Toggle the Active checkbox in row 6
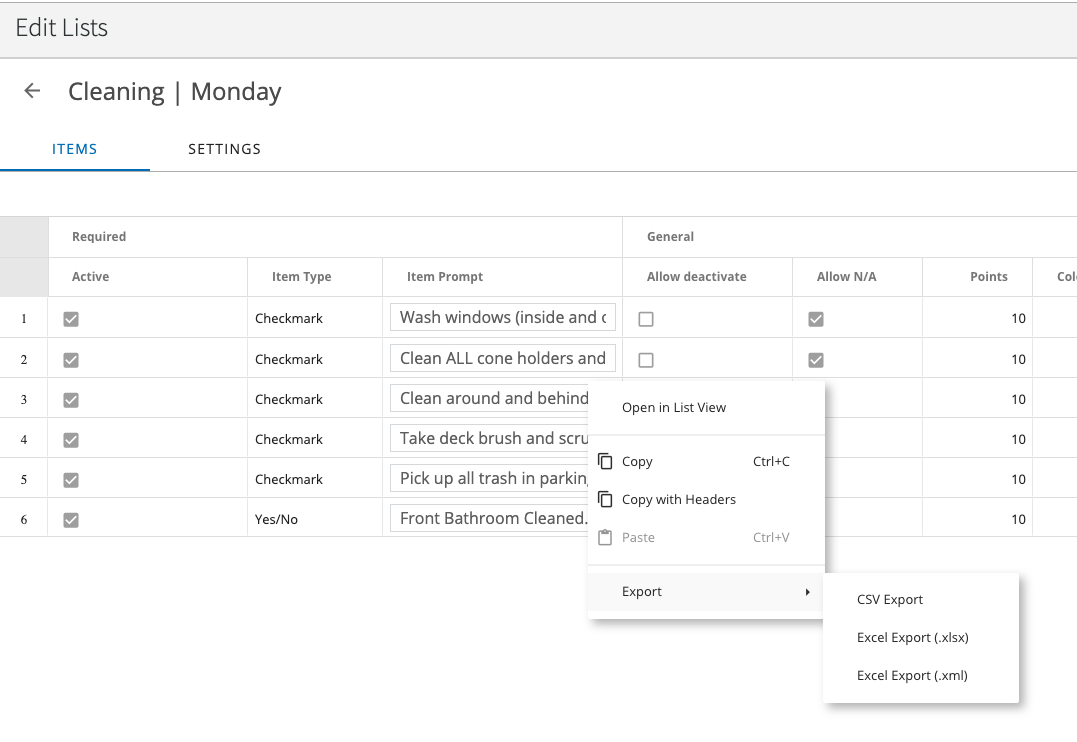 point(71,519)
